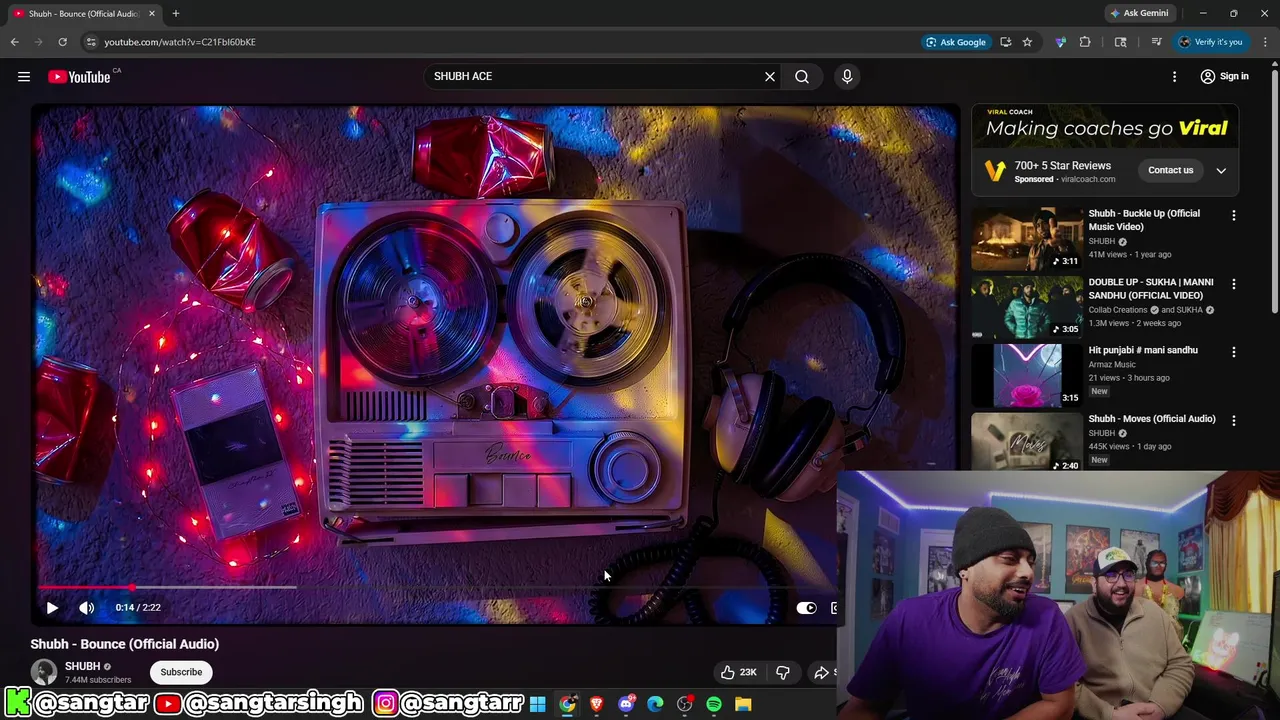This screenshot has height=720, width=1280.
Task: Start voice search with the microphone
Action: click(x=847, y=77)
